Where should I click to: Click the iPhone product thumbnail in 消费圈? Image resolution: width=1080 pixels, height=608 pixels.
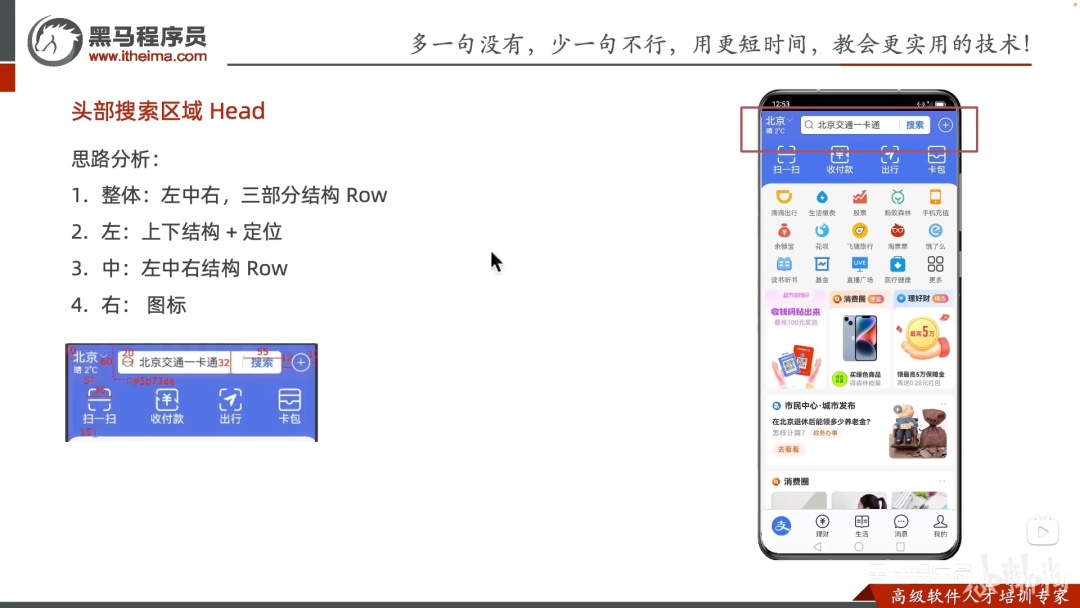click(860, 338)
